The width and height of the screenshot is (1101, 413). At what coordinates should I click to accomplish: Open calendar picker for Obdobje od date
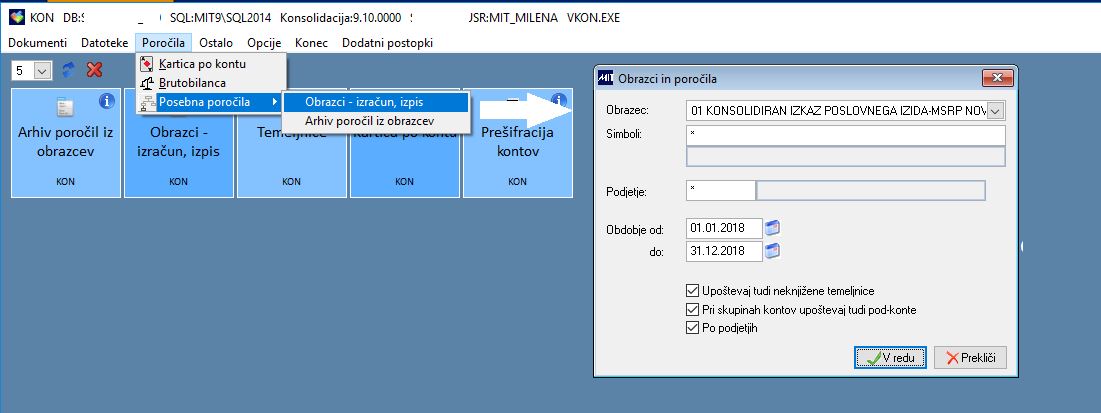pos(772,228)
